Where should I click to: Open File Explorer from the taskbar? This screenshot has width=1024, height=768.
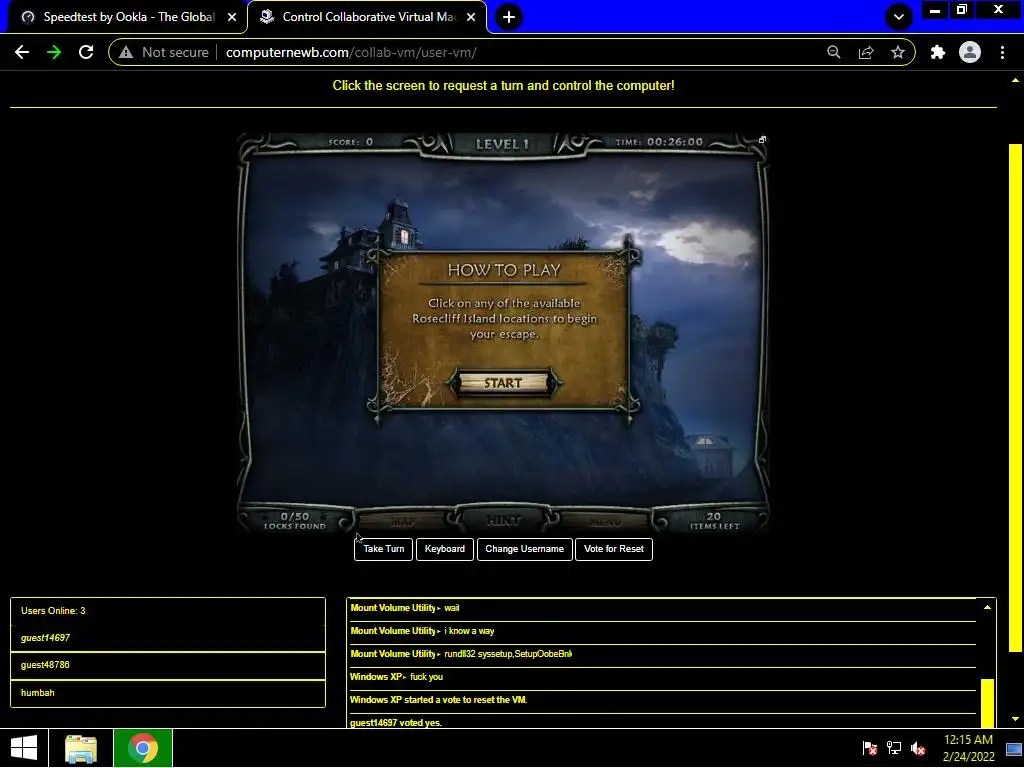tap(81, 748)
